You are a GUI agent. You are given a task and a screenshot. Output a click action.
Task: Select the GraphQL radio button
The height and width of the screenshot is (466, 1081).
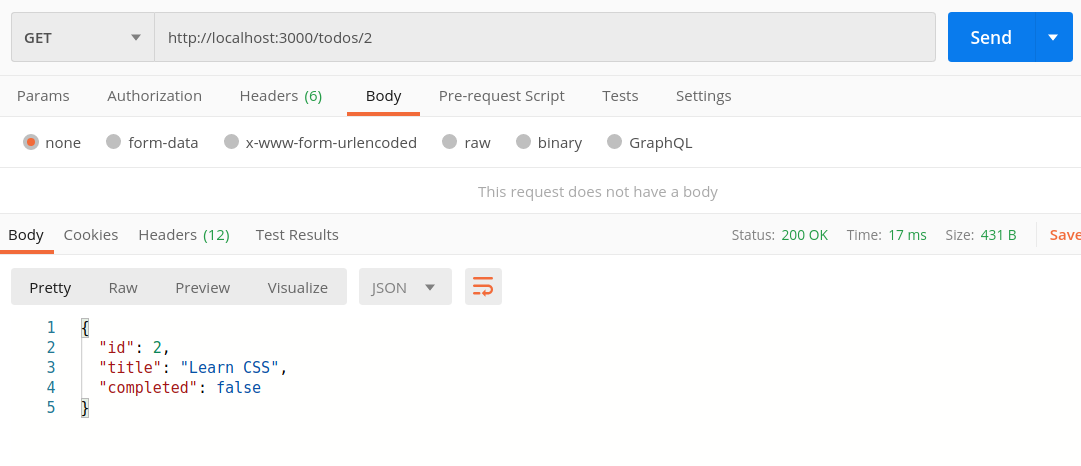[x=614, y=142]
